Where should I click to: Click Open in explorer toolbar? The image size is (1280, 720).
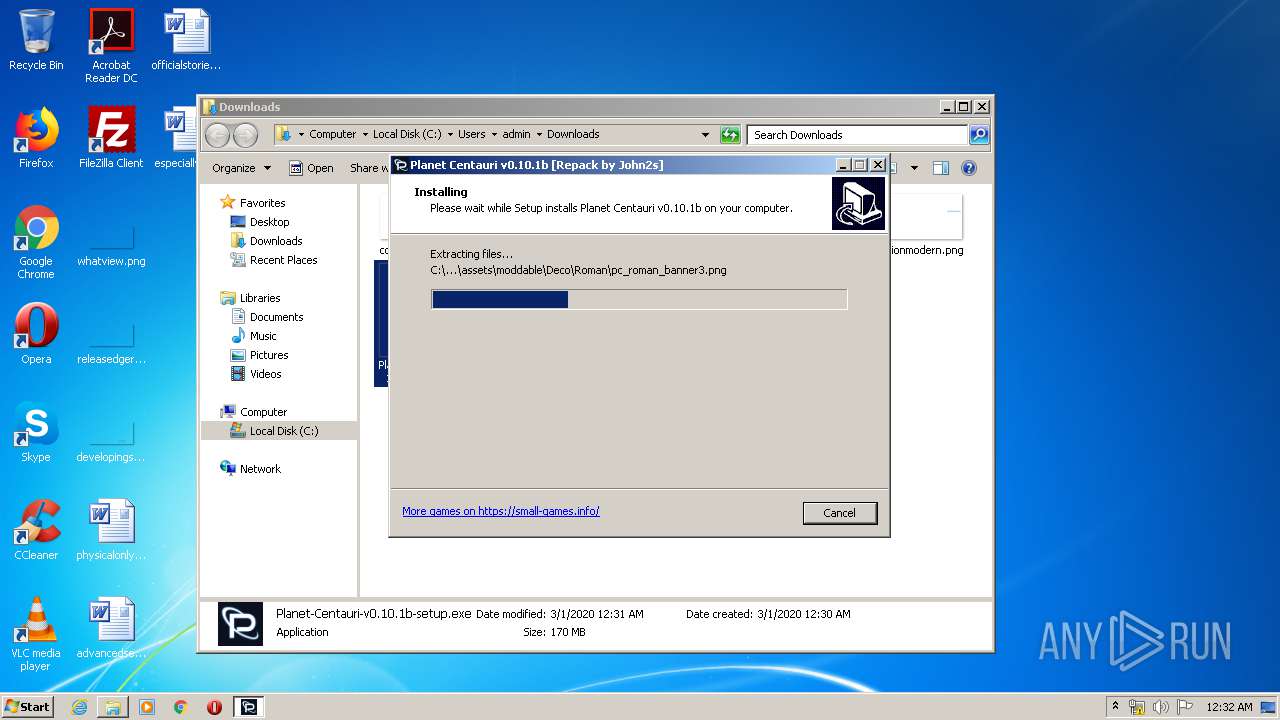pos(311,168)
